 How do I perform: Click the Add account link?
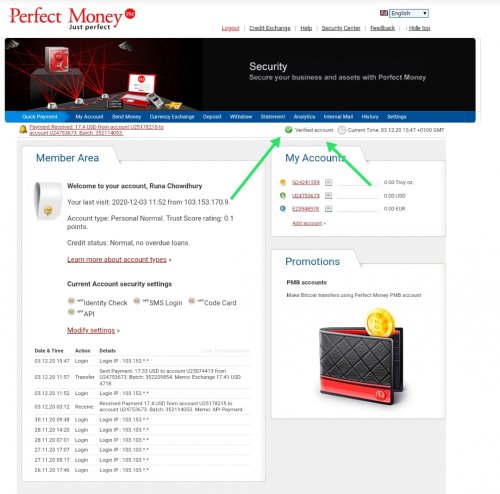coord(307,223)
